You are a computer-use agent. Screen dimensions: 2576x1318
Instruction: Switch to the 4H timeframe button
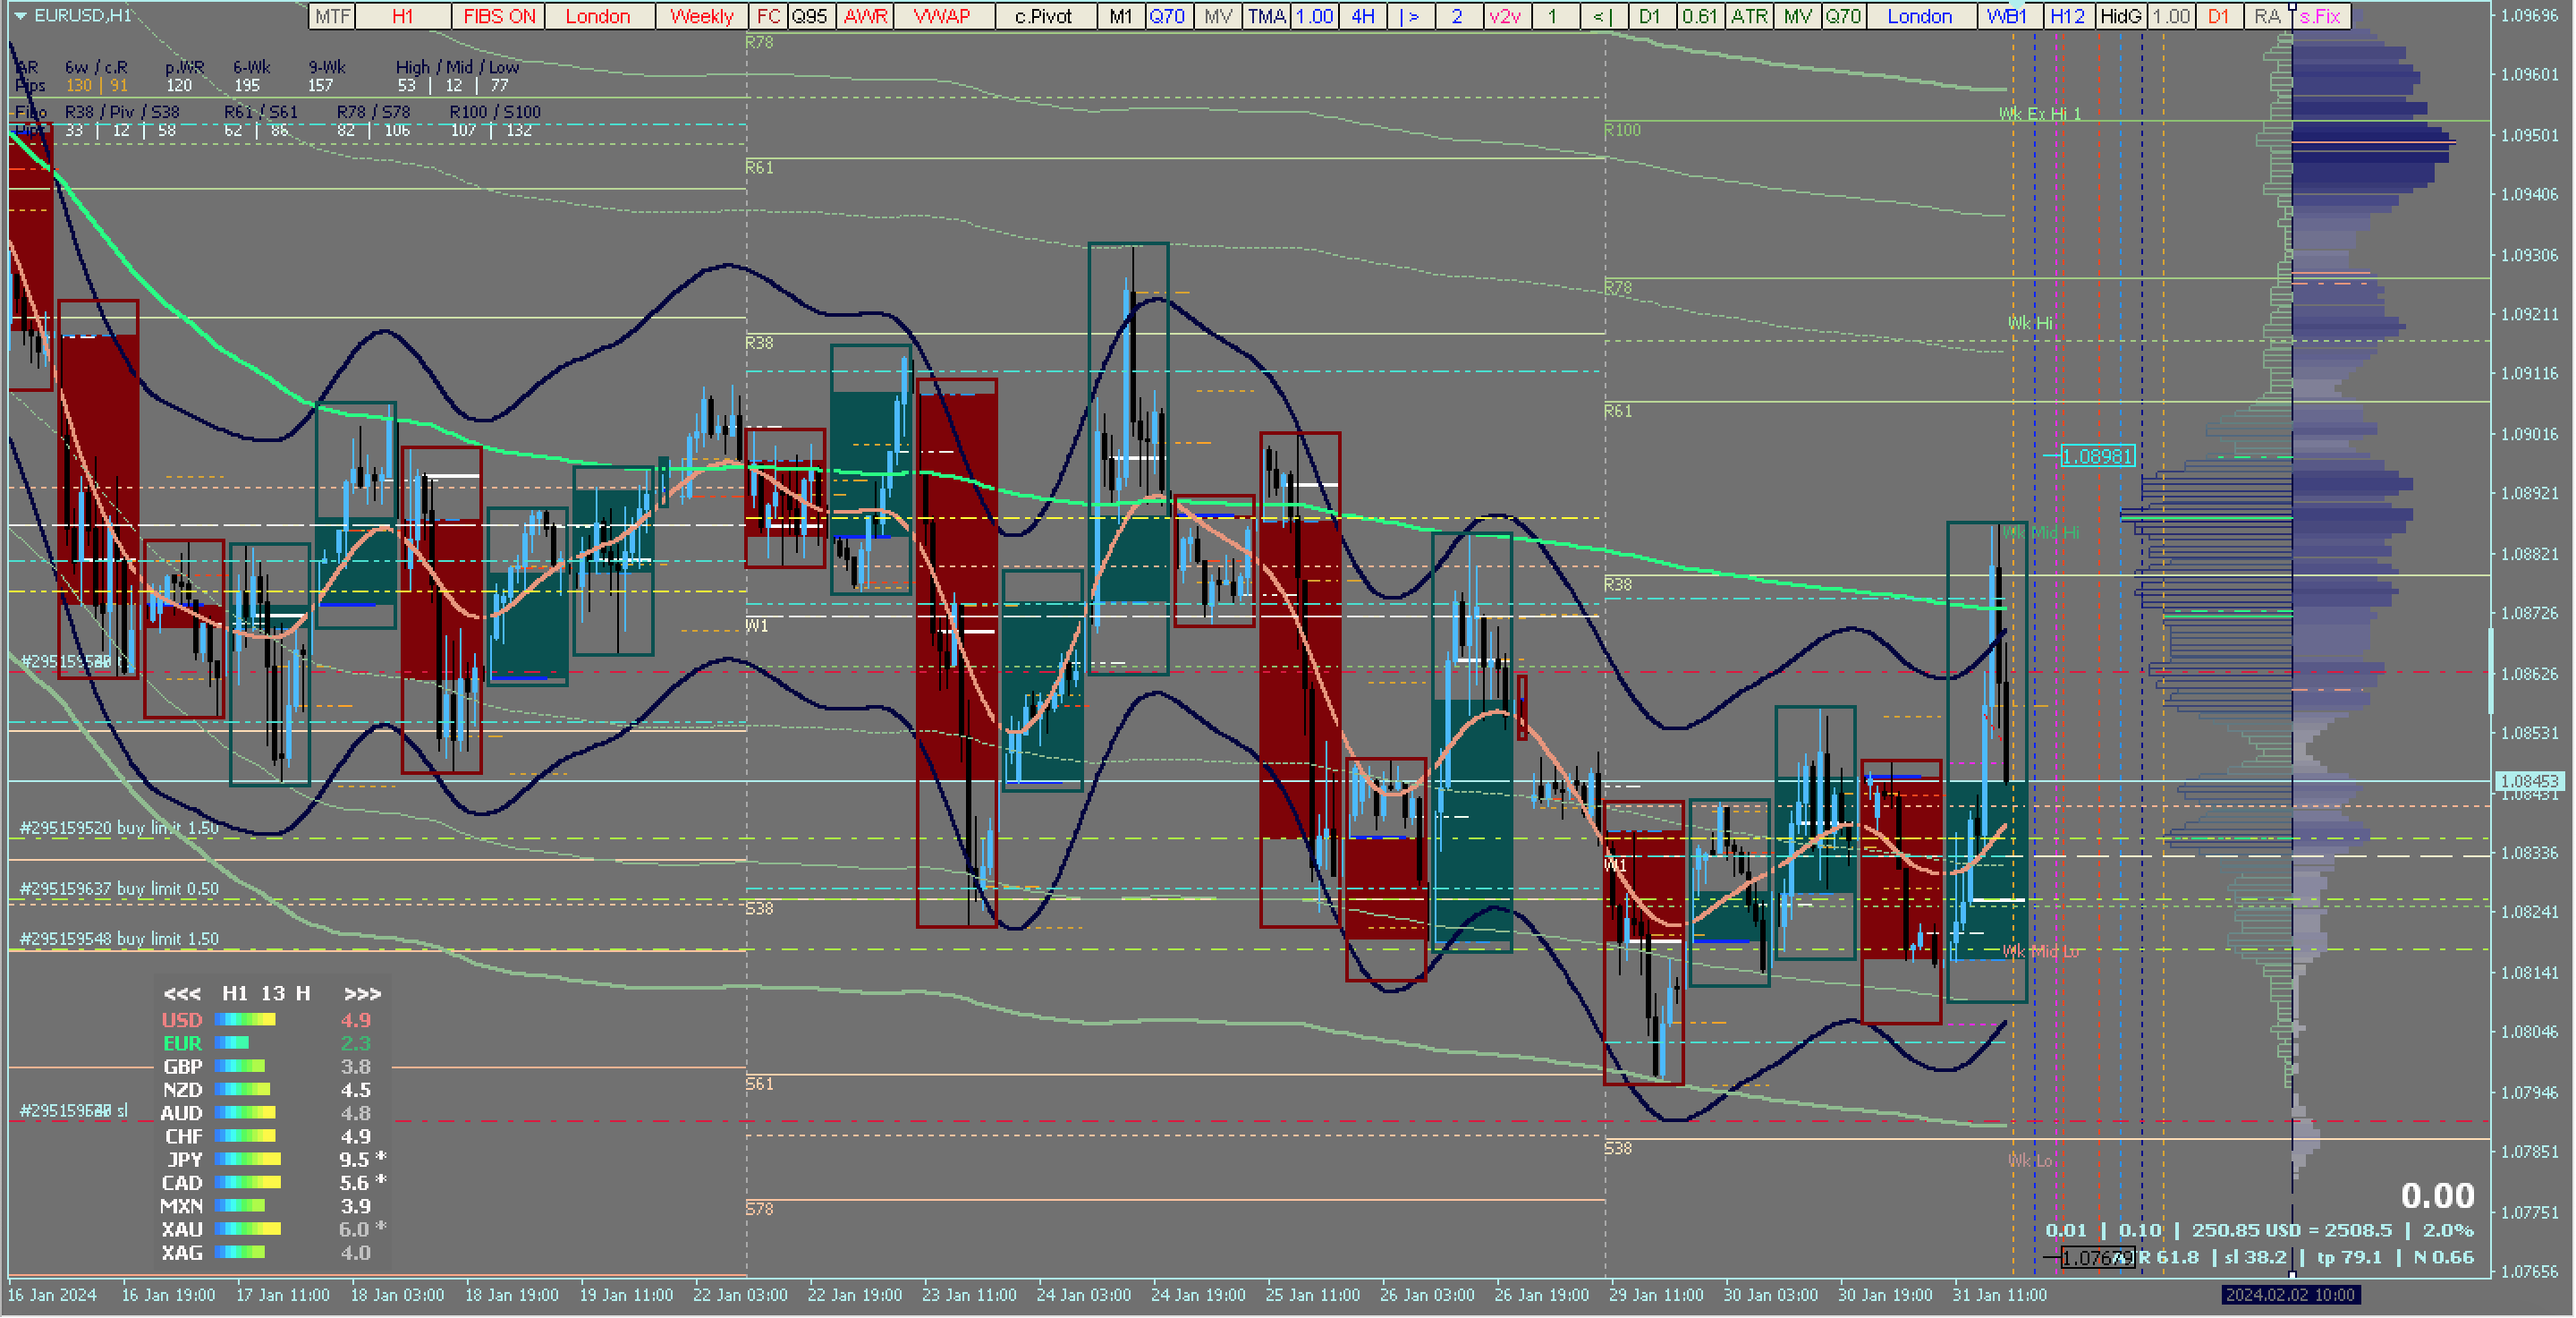(1362, 16)
